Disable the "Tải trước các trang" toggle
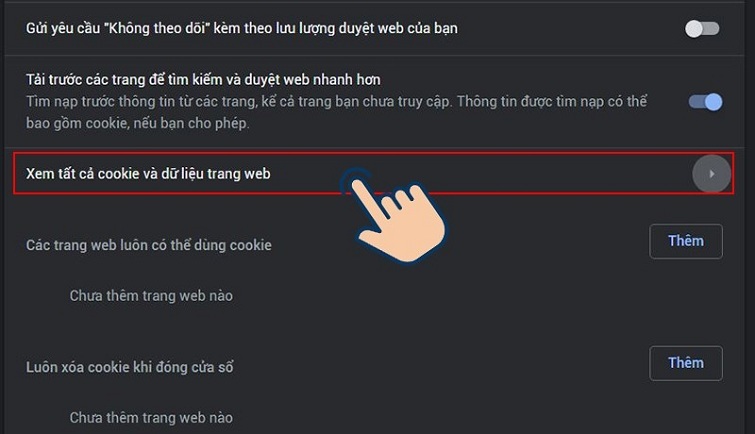 point(705,102)
